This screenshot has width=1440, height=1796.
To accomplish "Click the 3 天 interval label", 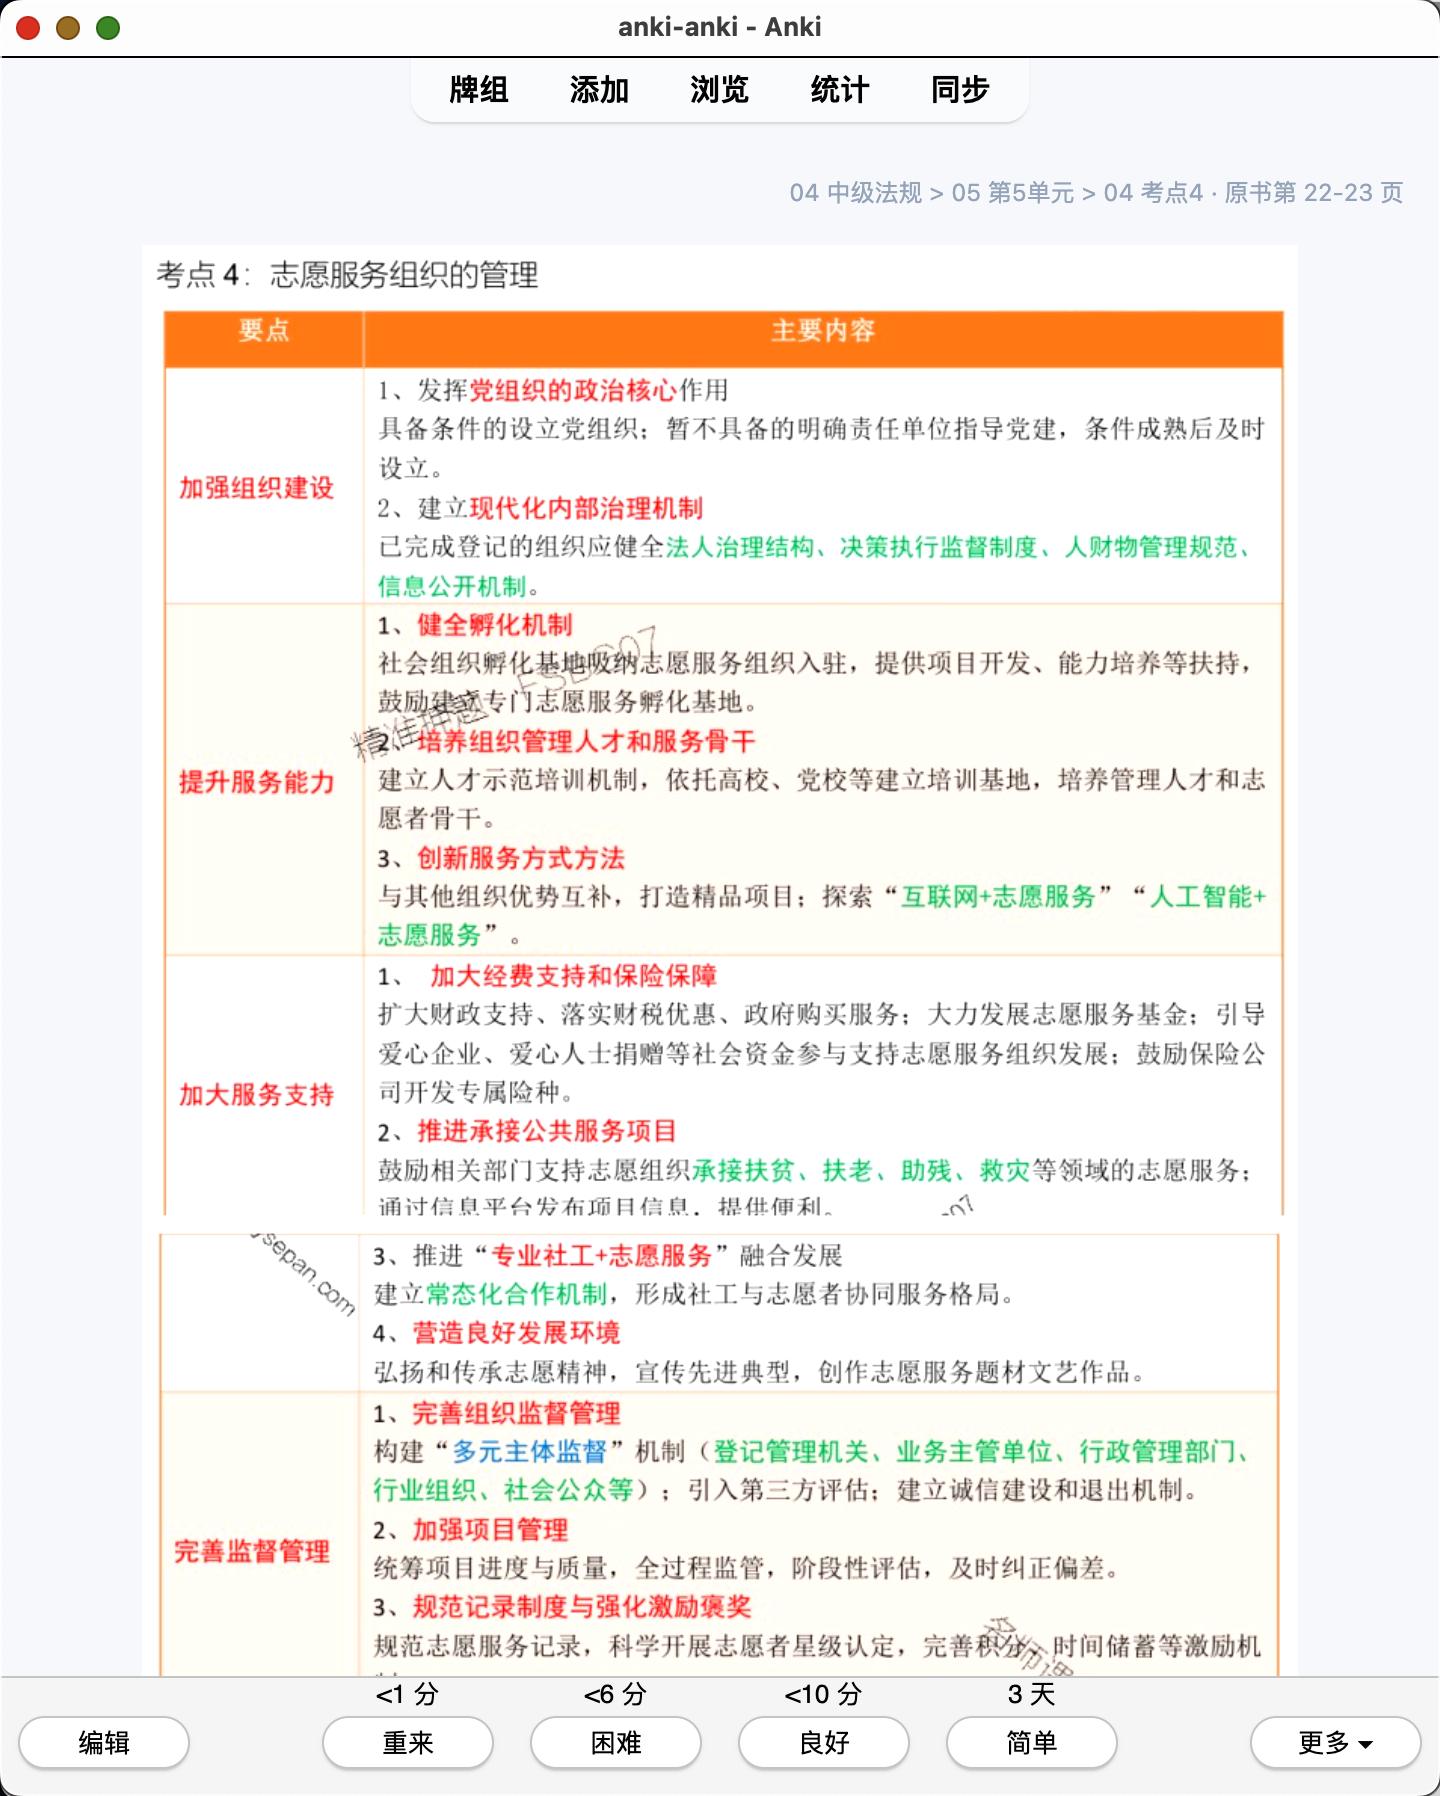I will [1031, 1694].
